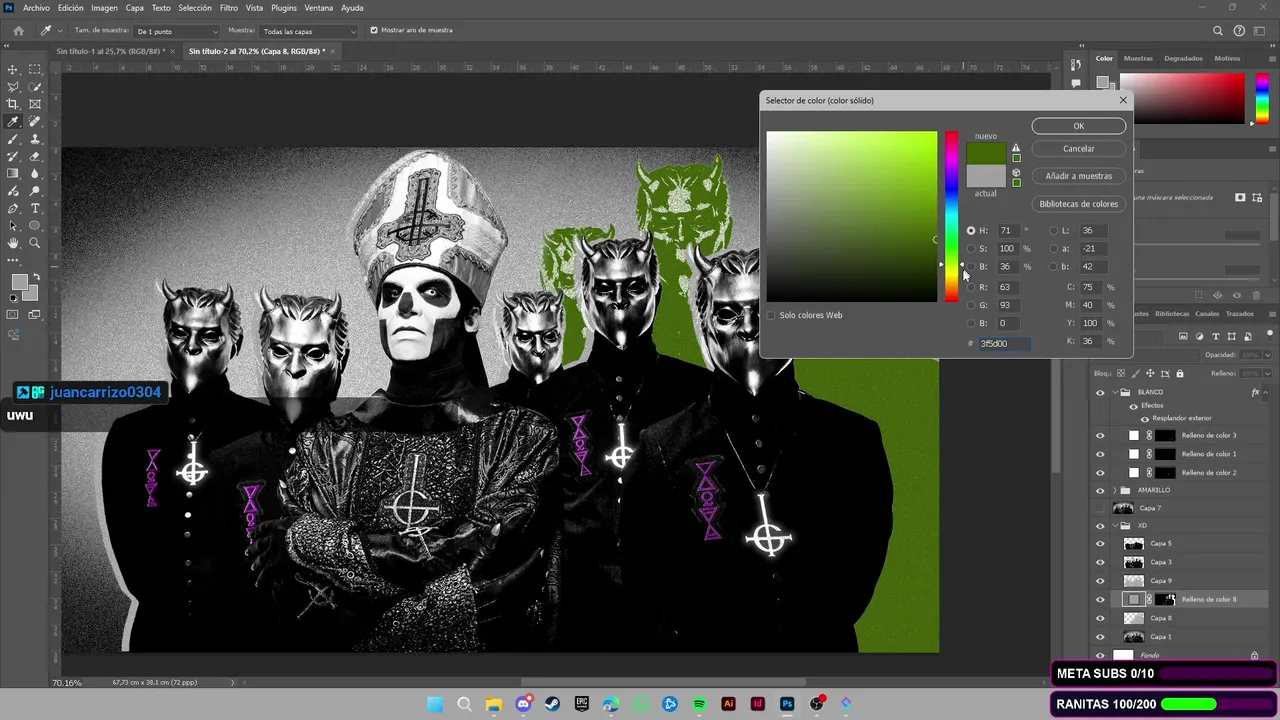Select the Zoom tool in toolbar

click(x=35, y=243)
